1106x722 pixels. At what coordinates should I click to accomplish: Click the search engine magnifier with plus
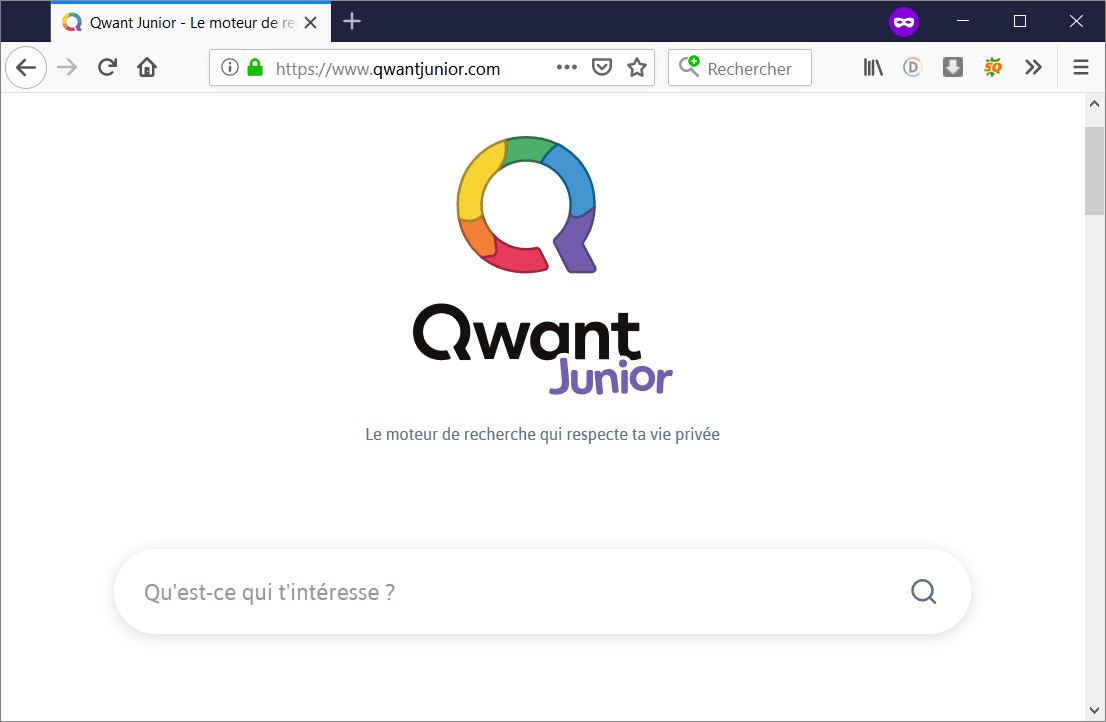pos(689,66)
